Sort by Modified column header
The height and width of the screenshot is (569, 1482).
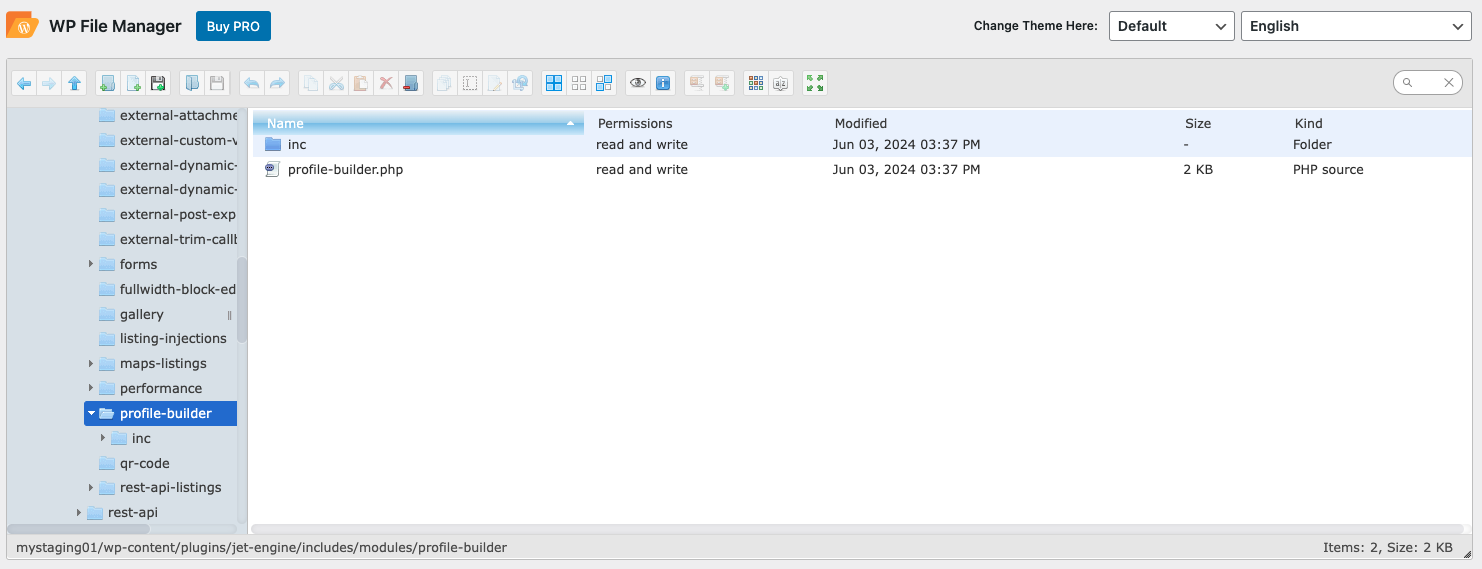click(861, 124)
